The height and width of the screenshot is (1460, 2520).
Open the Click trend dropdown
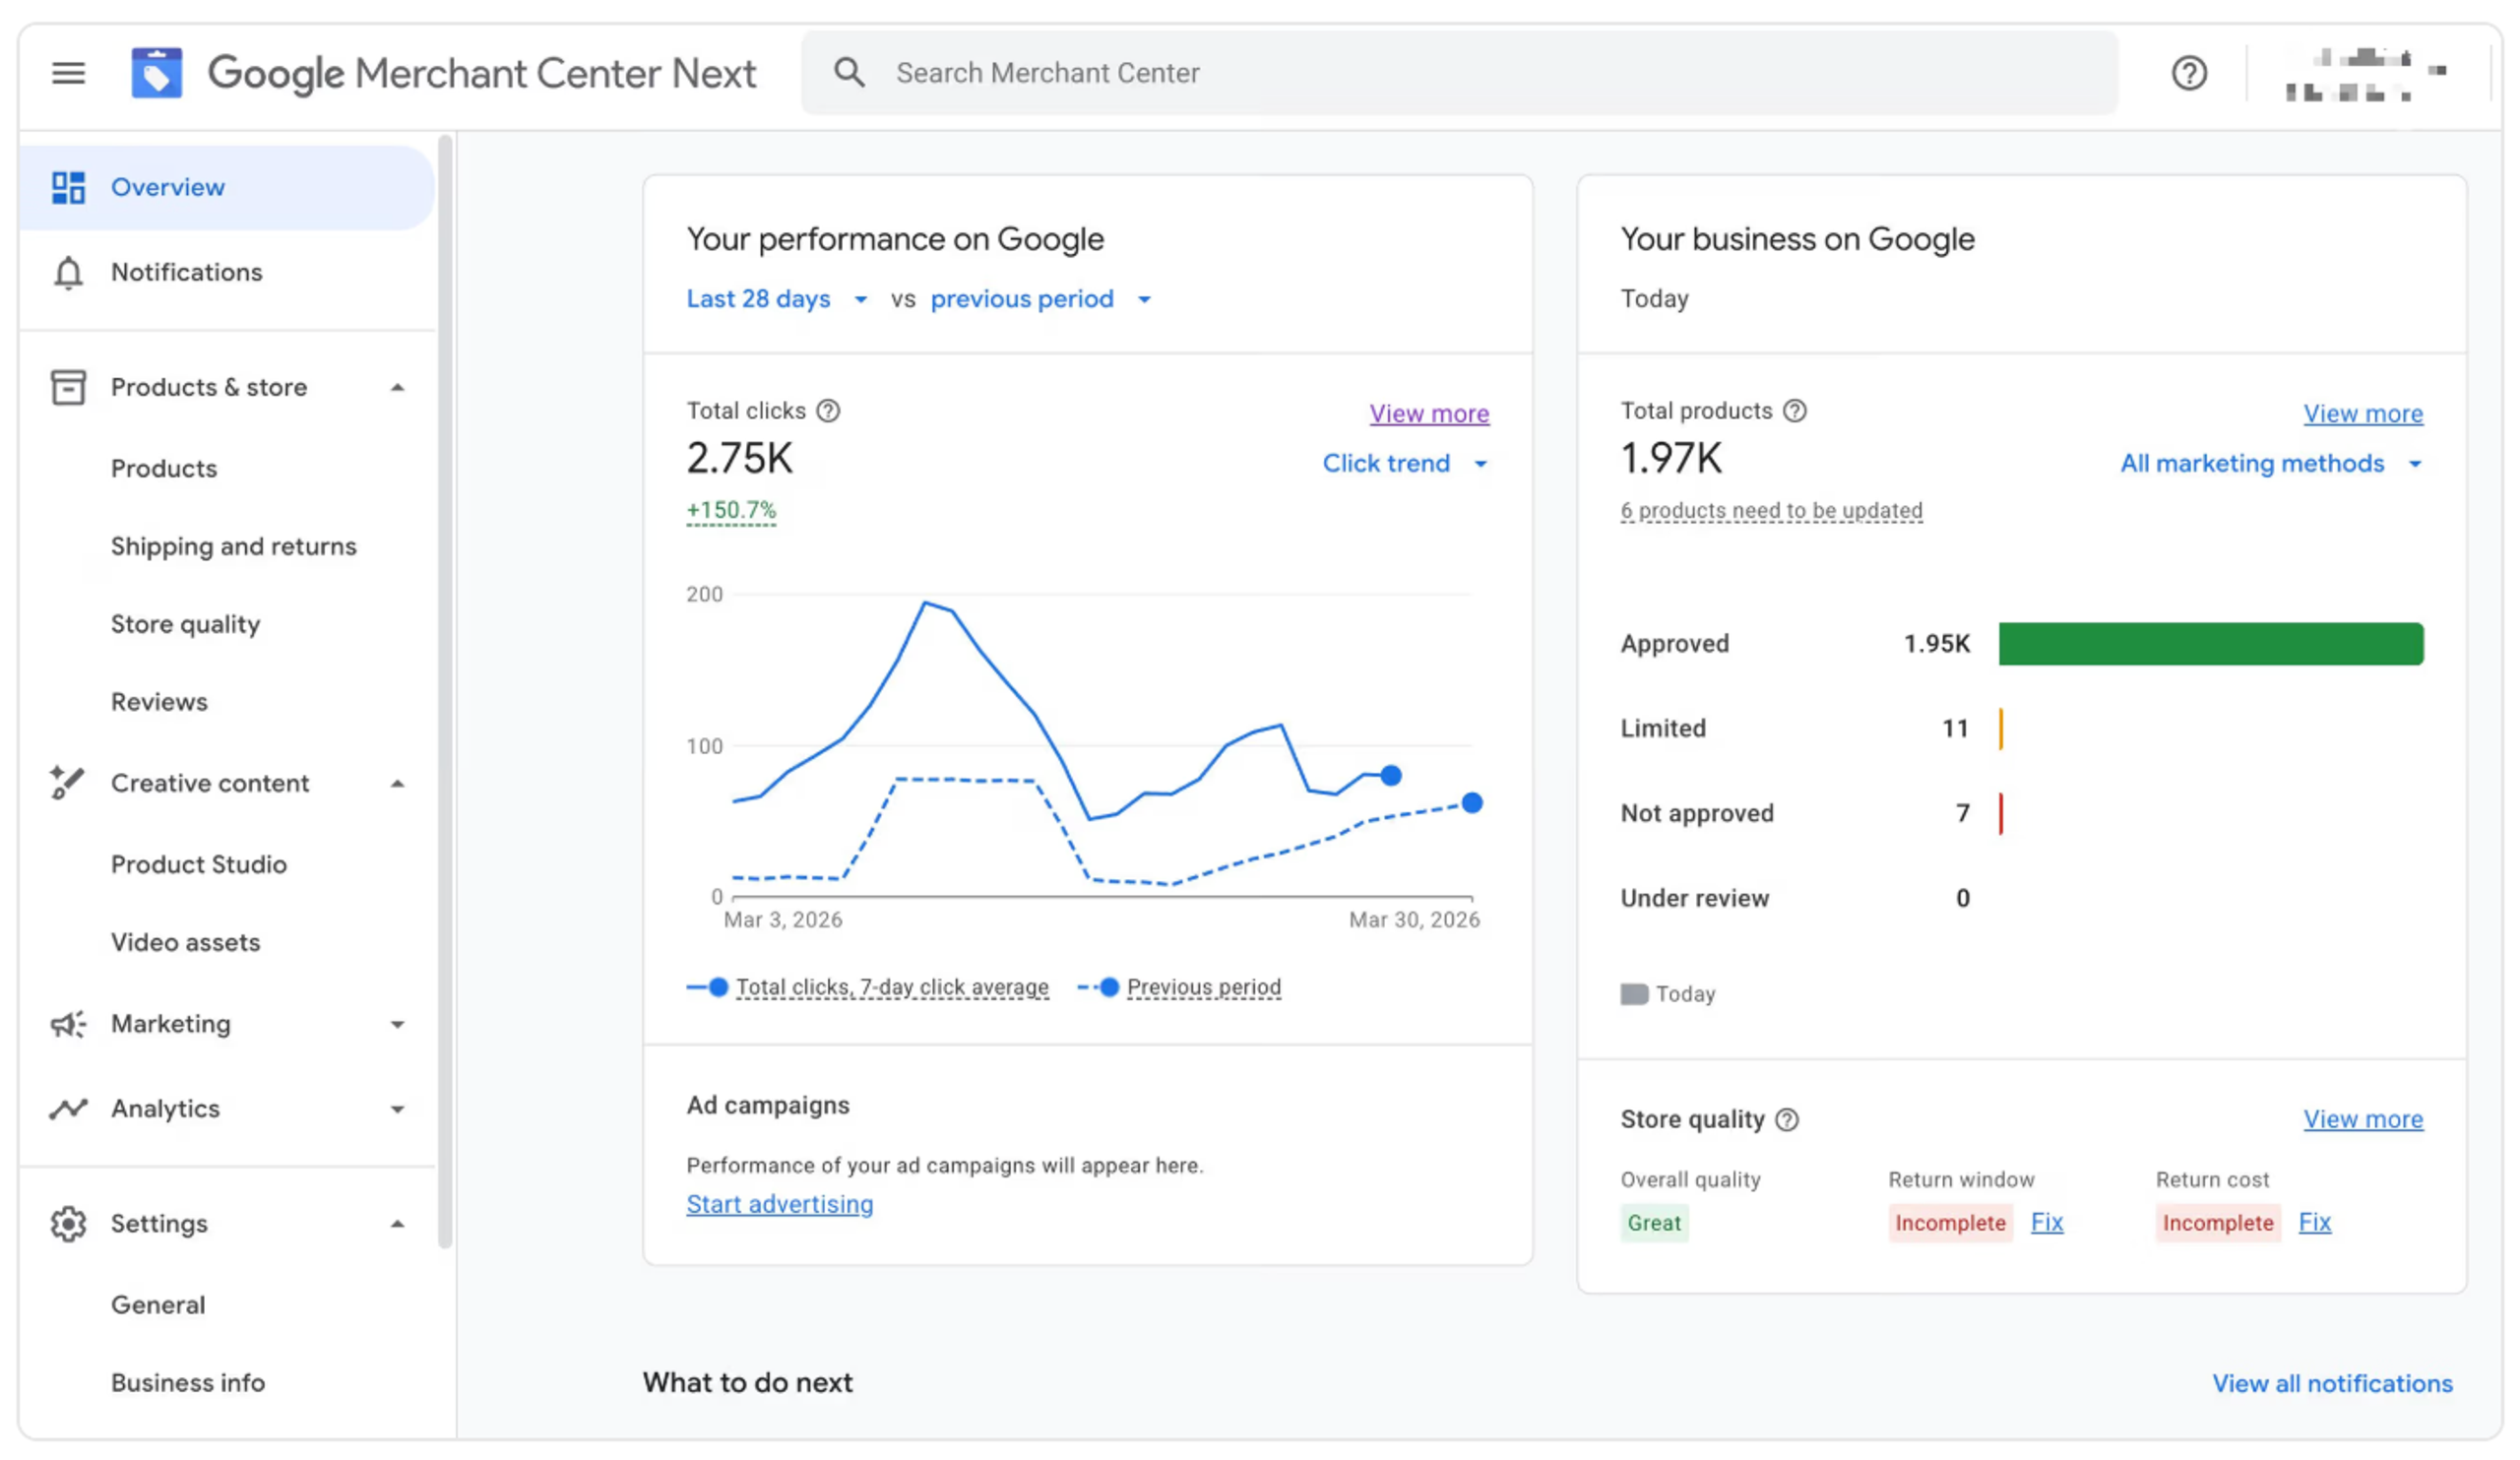click(1405, 463)
